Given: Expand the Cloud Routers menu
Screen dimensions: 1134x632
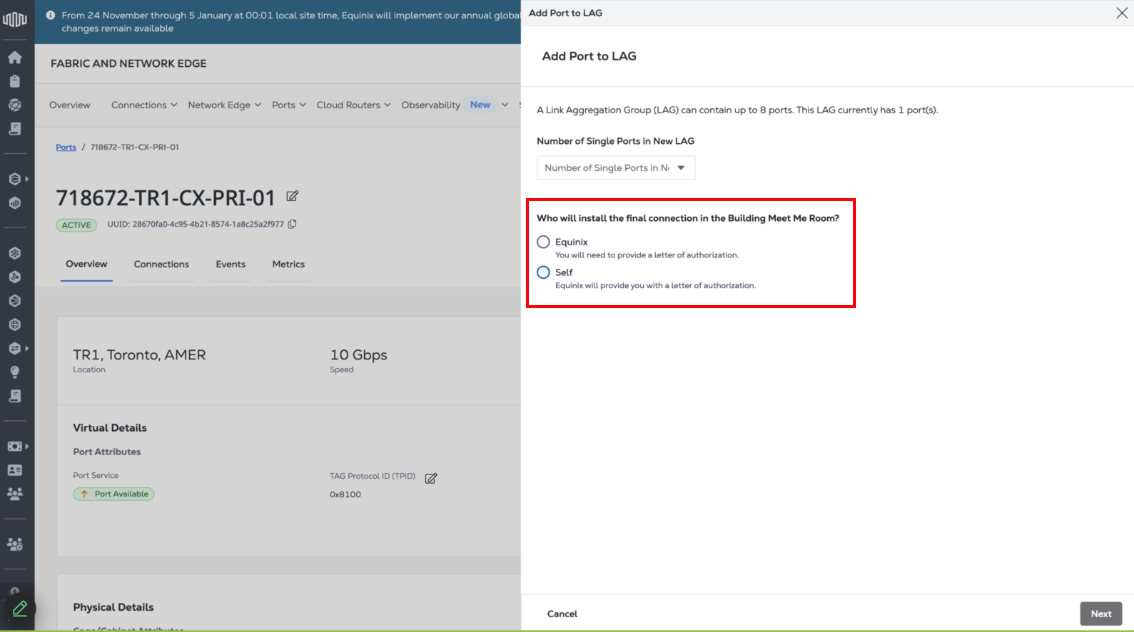Looking at the screenshot, I should pyautogui.click(x=354, y=105).
